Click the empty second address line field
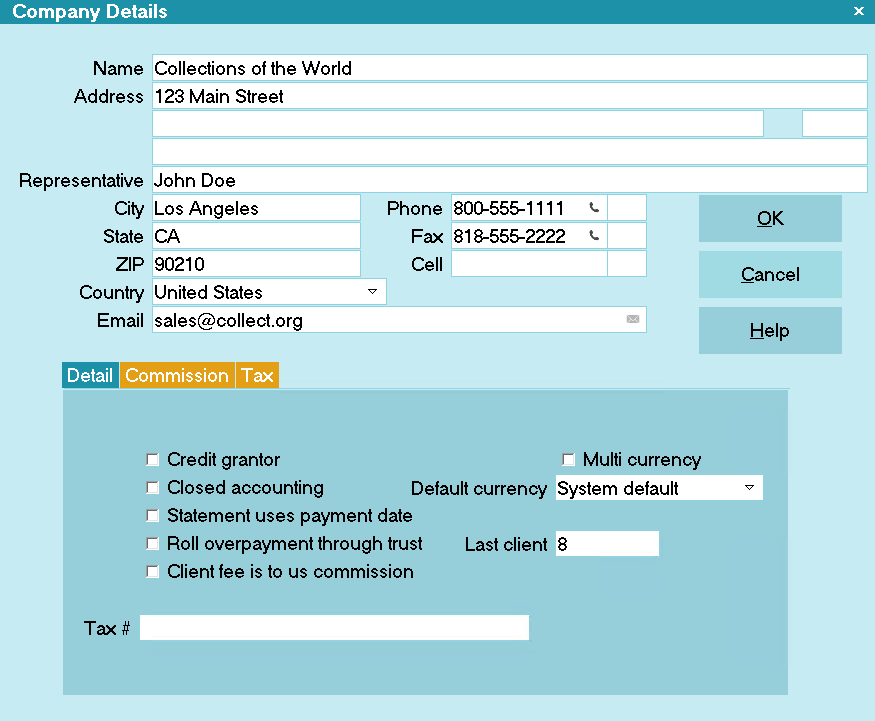This screenshot has height=721, width=875. pos(458,123)
